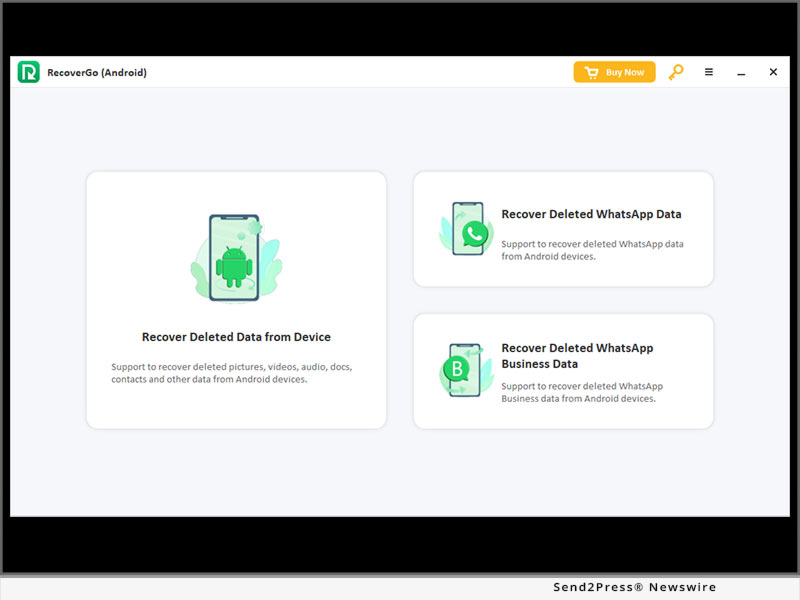
Task: Click the shopping cart icon
Action: (x=591, y=72)
